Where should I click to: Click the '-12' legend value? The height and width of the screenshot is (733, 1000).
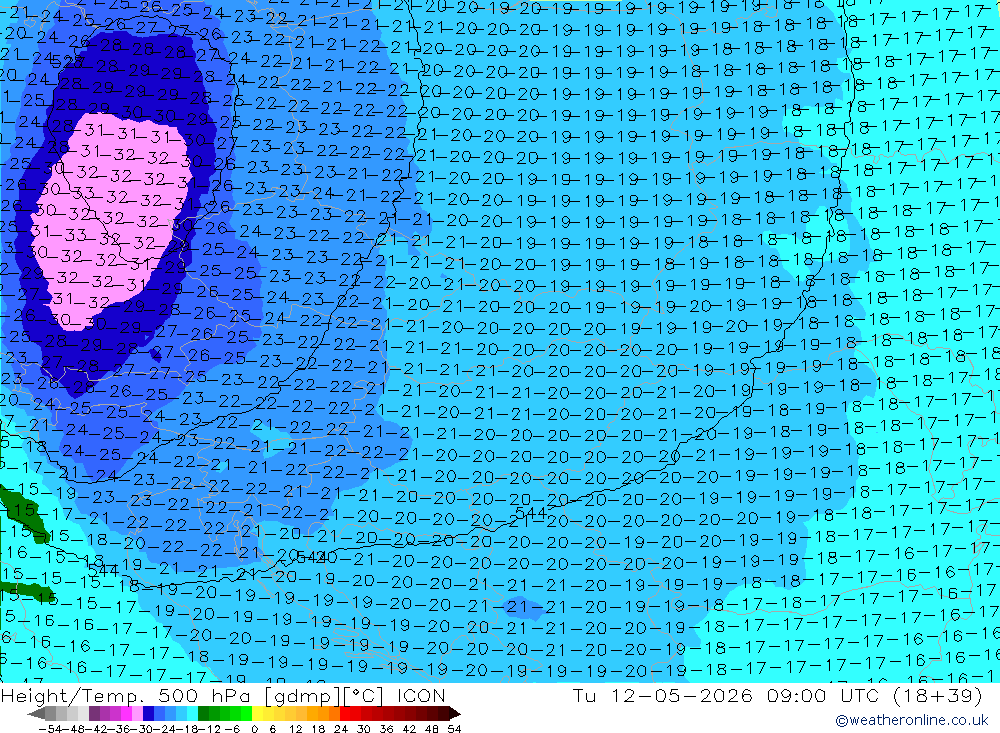[210, 729]
